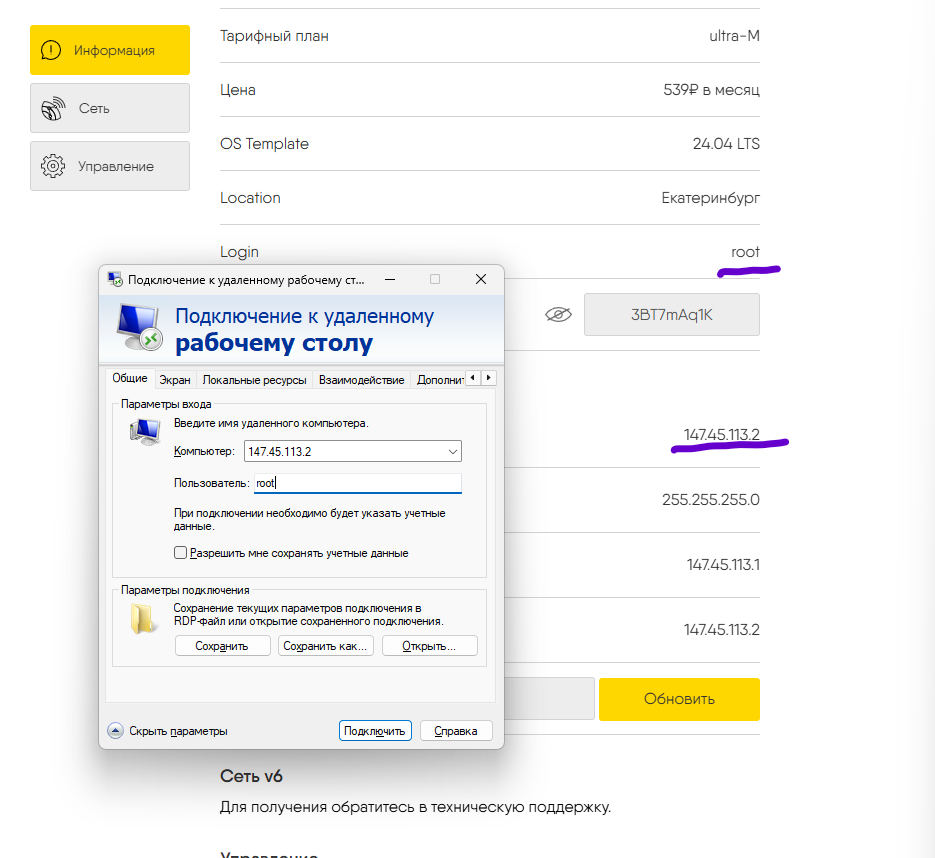
Task: Click the Управление gear icon
Action: pos(52,166)
